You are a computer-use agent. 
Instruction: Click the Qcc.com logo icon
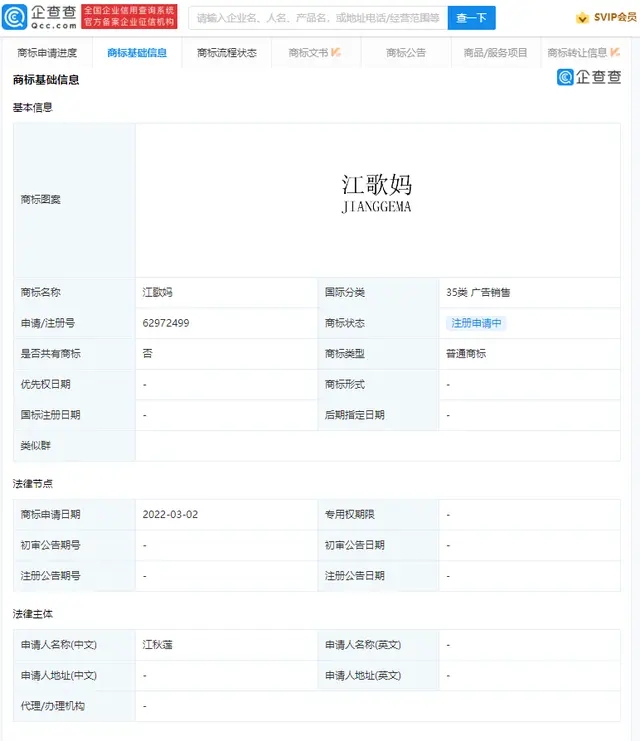[x=16, y=17]
